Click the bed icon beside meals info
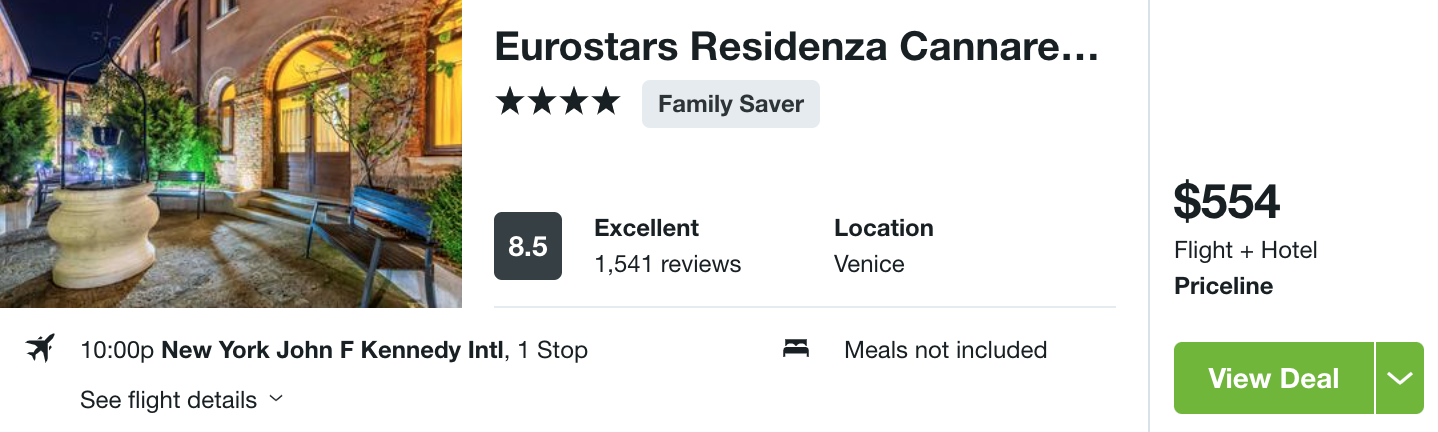The image size is (1438, 432). pos(796,349)
